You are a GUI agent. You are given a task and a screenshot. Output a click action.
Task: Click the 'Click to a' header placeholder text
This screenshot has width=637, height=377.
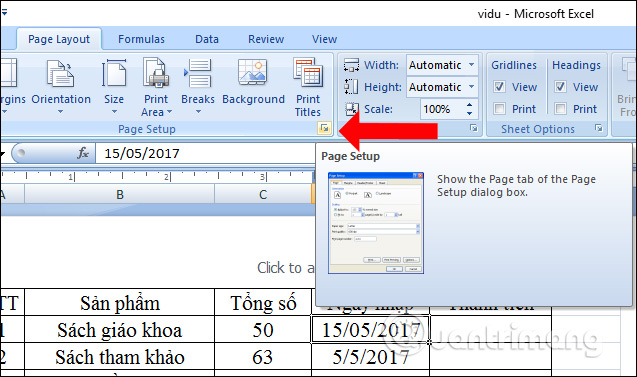[x=286, y=268]
